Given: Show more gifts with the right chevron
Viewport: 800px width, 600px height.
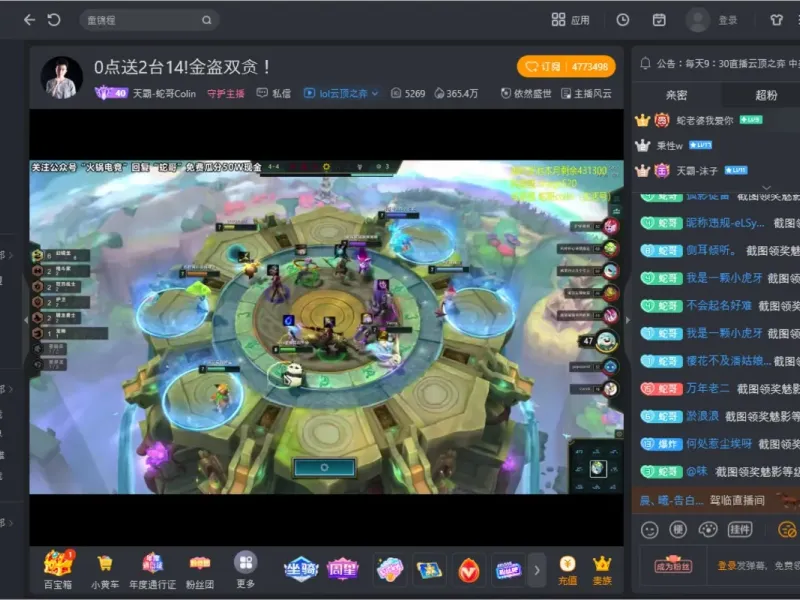Looking at the screenshot, I should (537, 570).
